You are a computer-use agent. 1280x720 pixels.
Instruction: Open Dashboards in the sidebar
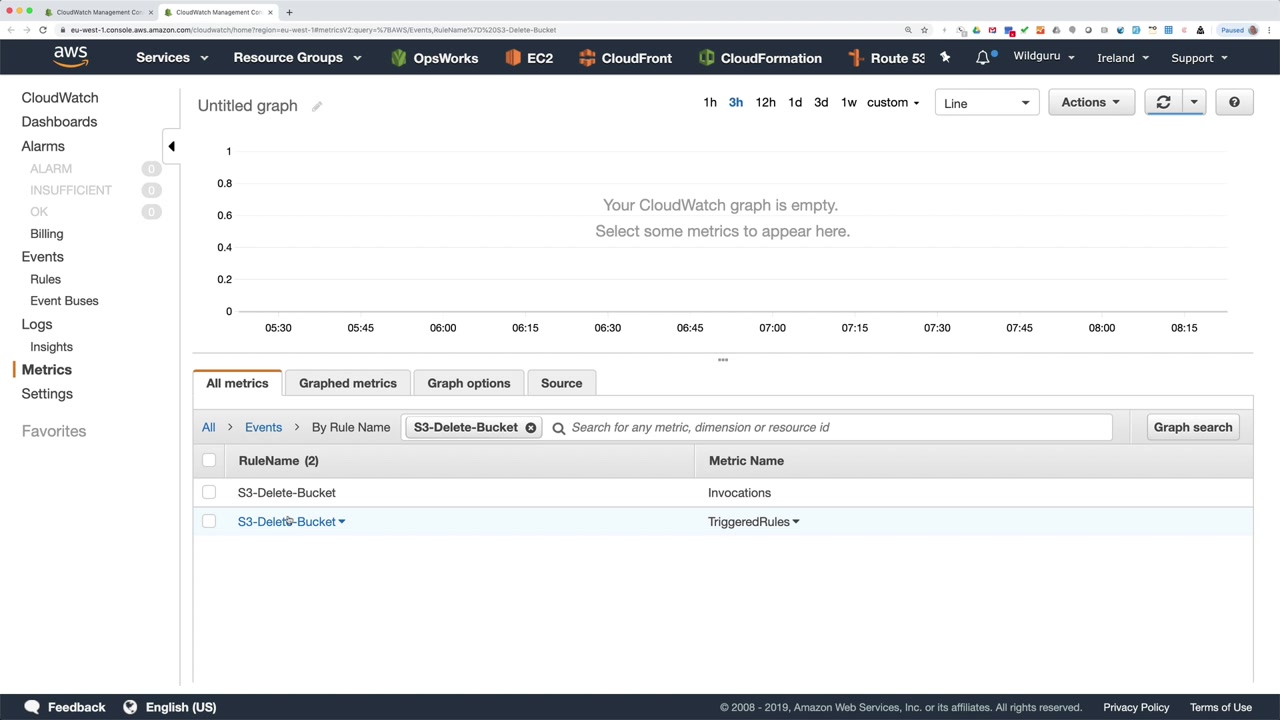coord(59,122)
